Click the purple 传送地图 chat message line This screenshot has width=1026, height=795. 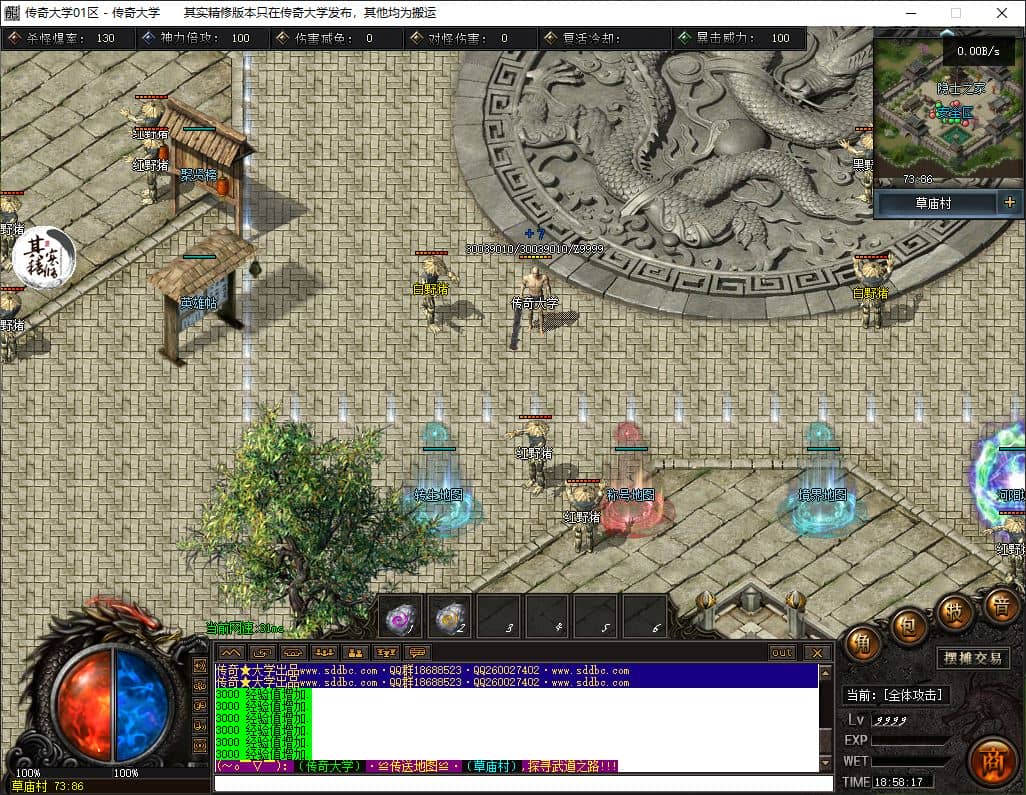coord(416,766)
